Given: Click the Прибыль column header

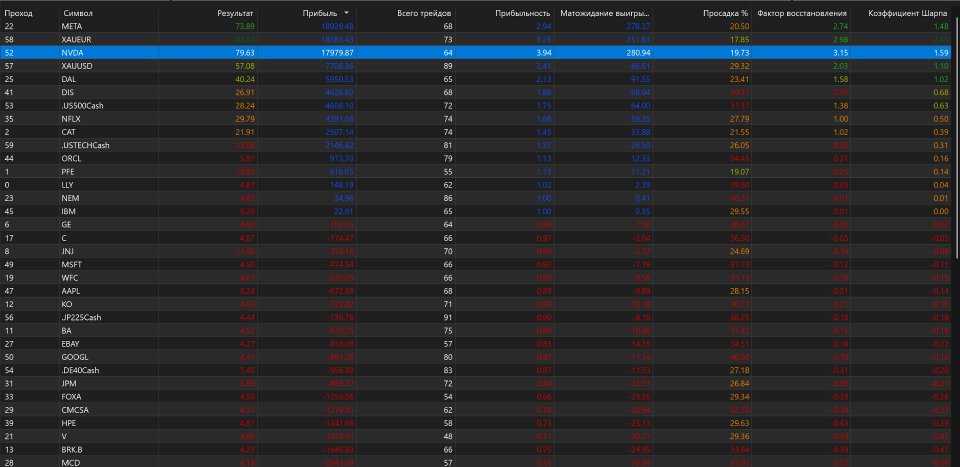Looking at the screenshot, I should [320, 13].
